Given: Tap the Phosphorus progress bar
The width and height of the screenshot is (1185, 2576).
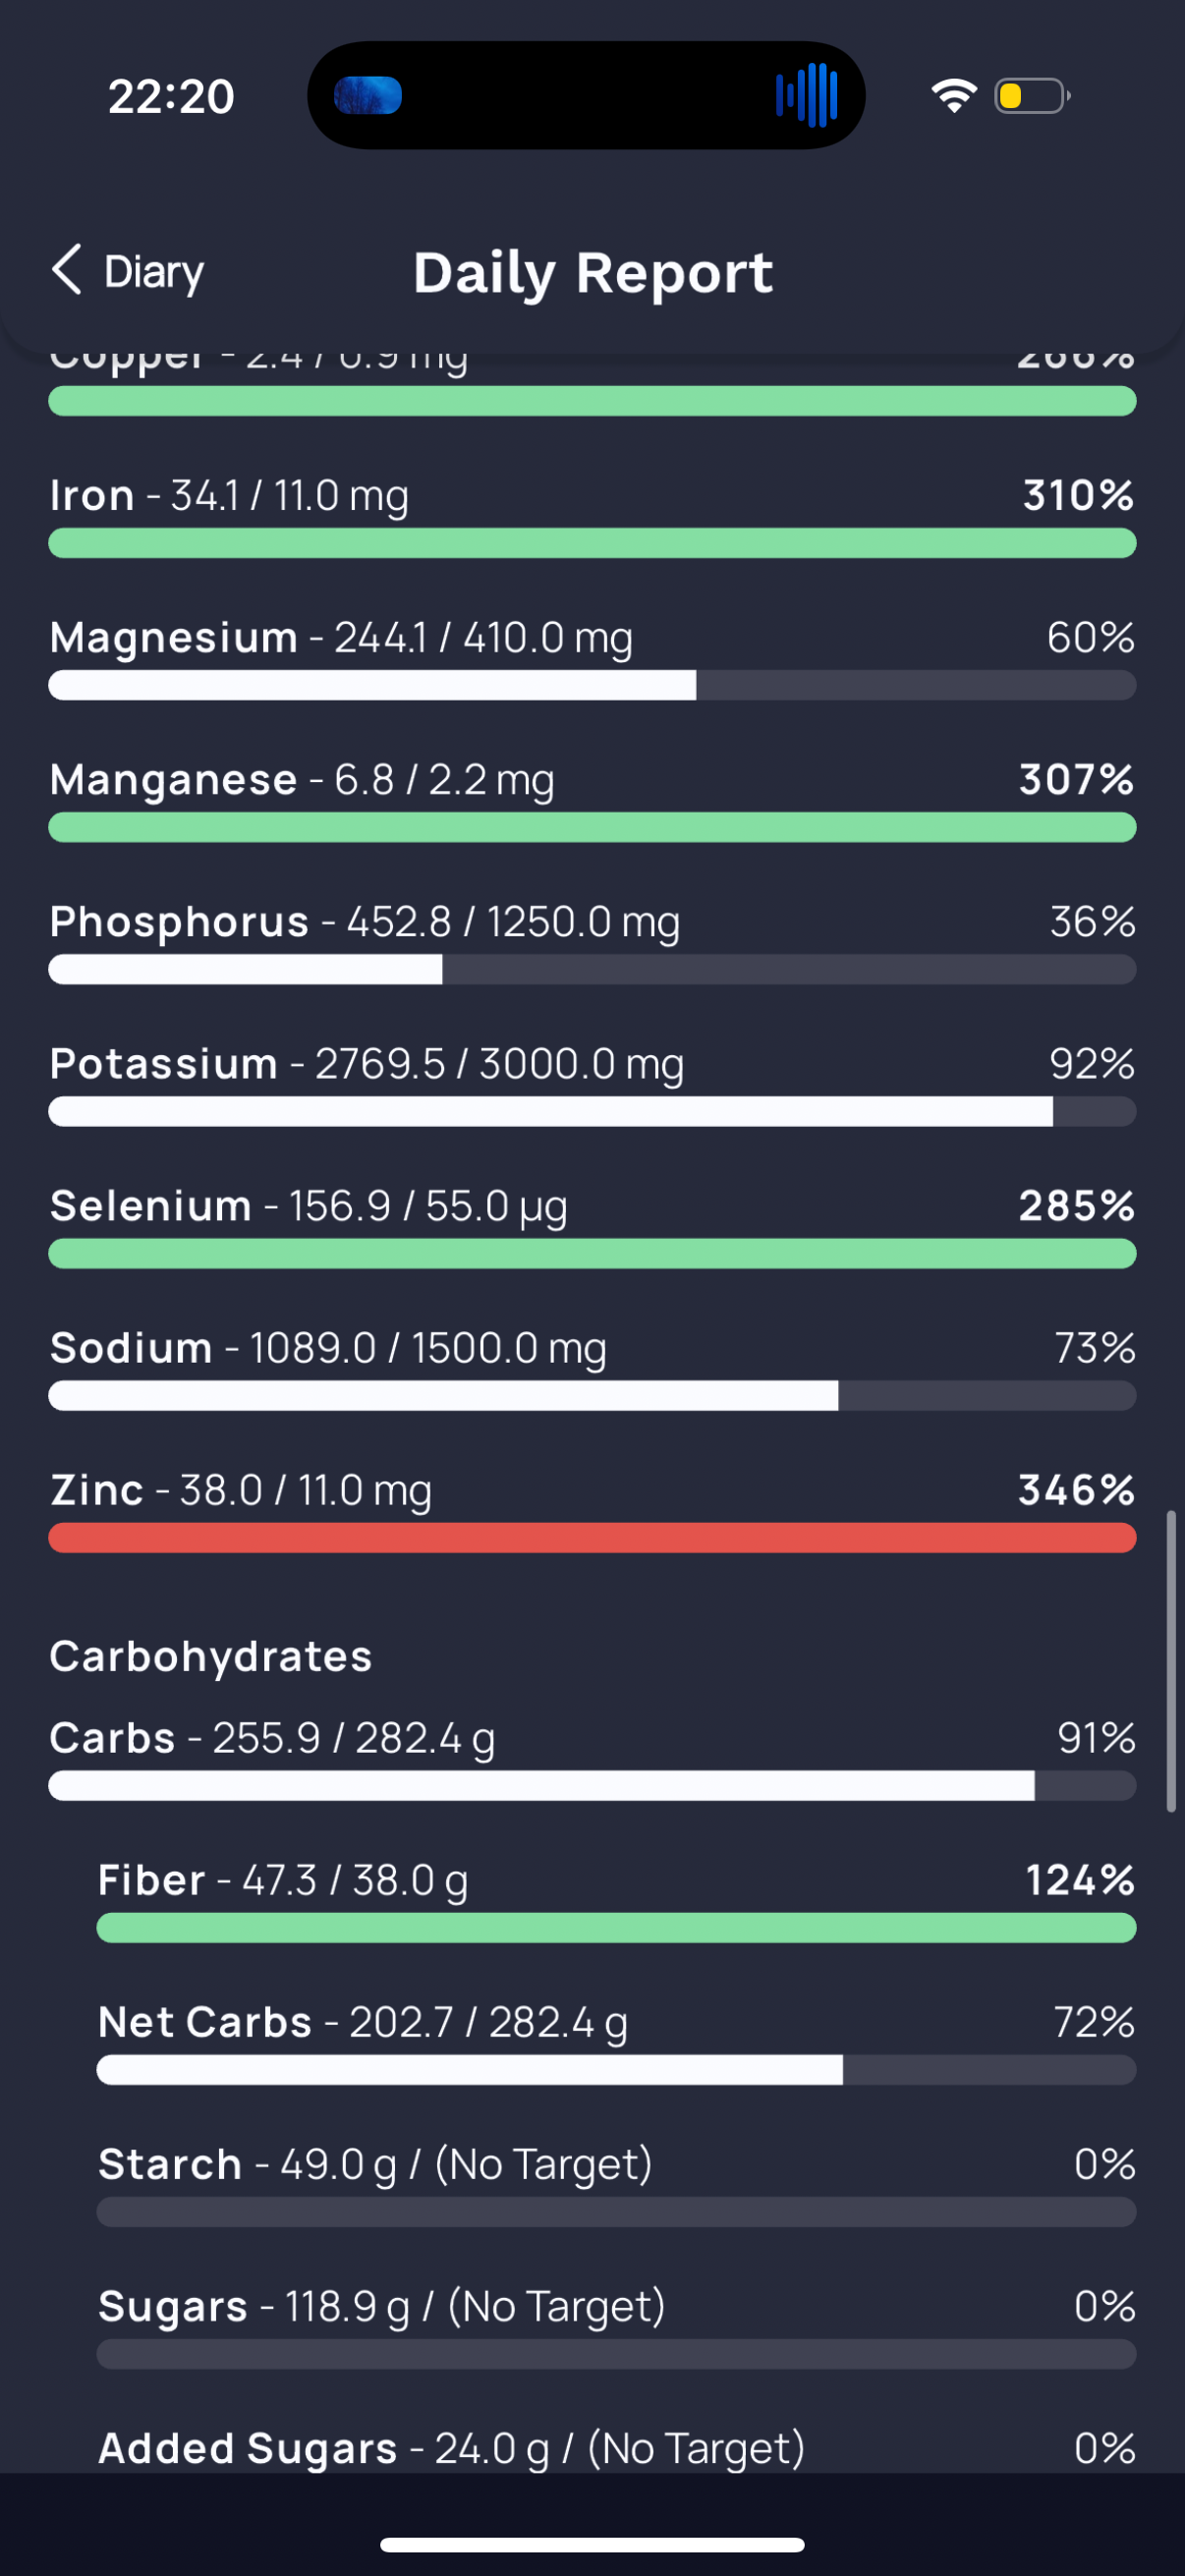Looking at the screenshot, I should [592, 969].
